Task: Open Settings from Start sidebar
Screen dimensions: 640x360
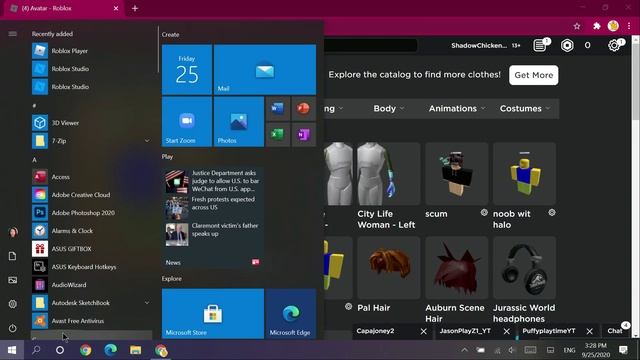Action: point(13,304)
